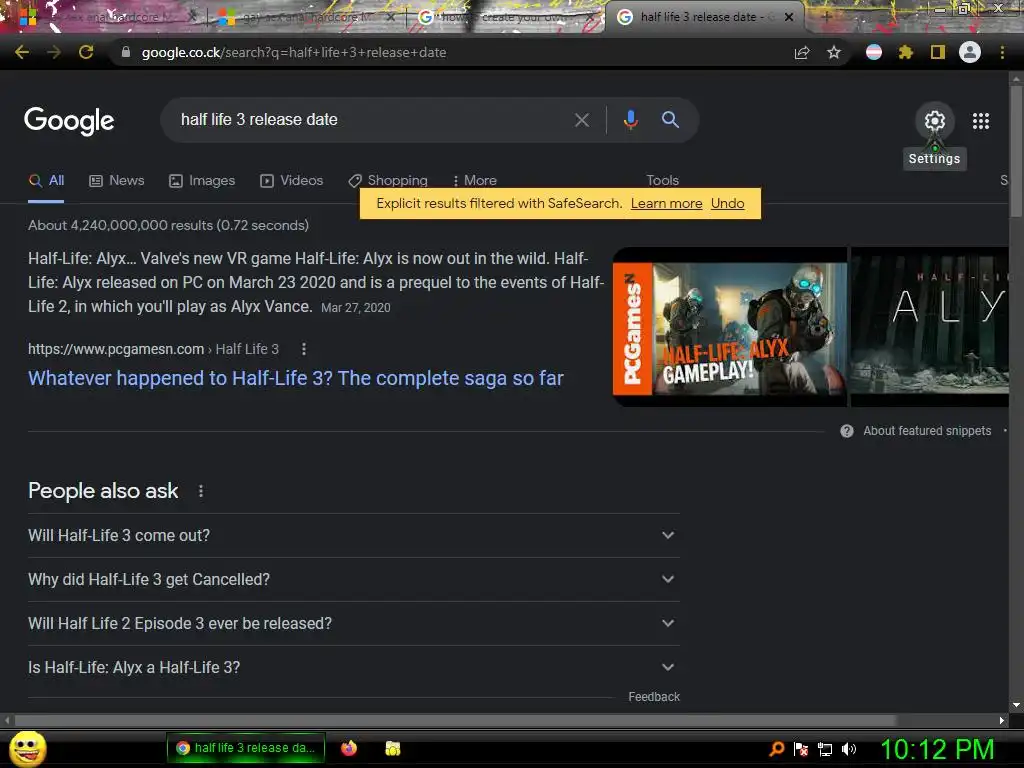Image resolution: width=1024 pixels, height=768 pixels.
Task: Open 'Whatever happened to Half-Life 3?' result
Action: [x=296, y=378]
